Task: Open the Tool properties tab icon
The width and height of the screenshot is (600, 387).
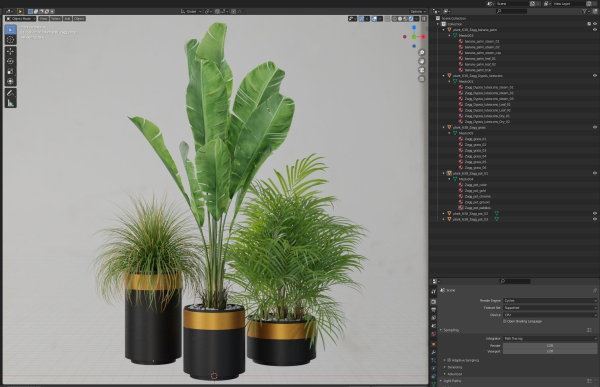Action: click(x=434, y=292)
